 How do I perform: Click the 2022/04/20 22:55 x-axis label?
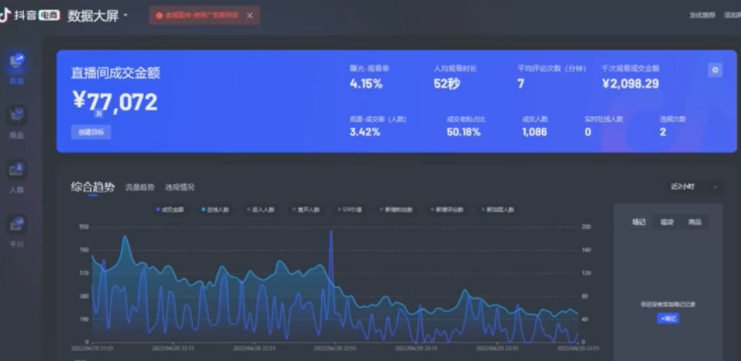[x=336, y=348]
